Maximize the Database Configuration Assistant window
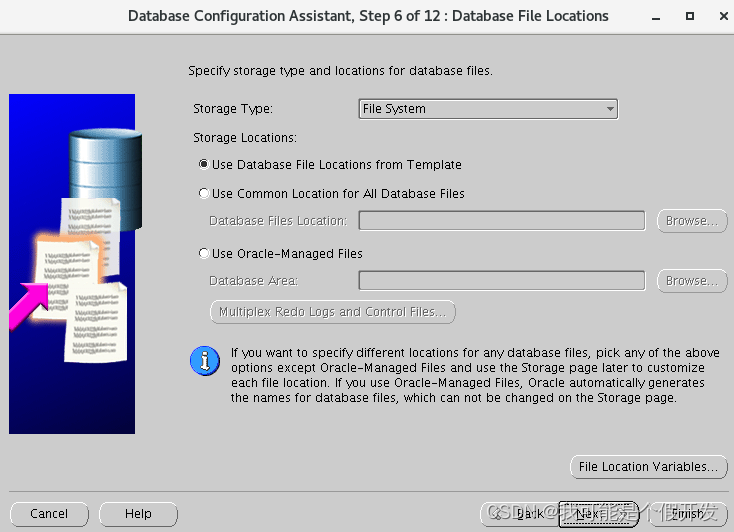This screenshot has height=532, width=734. point(690,16)
